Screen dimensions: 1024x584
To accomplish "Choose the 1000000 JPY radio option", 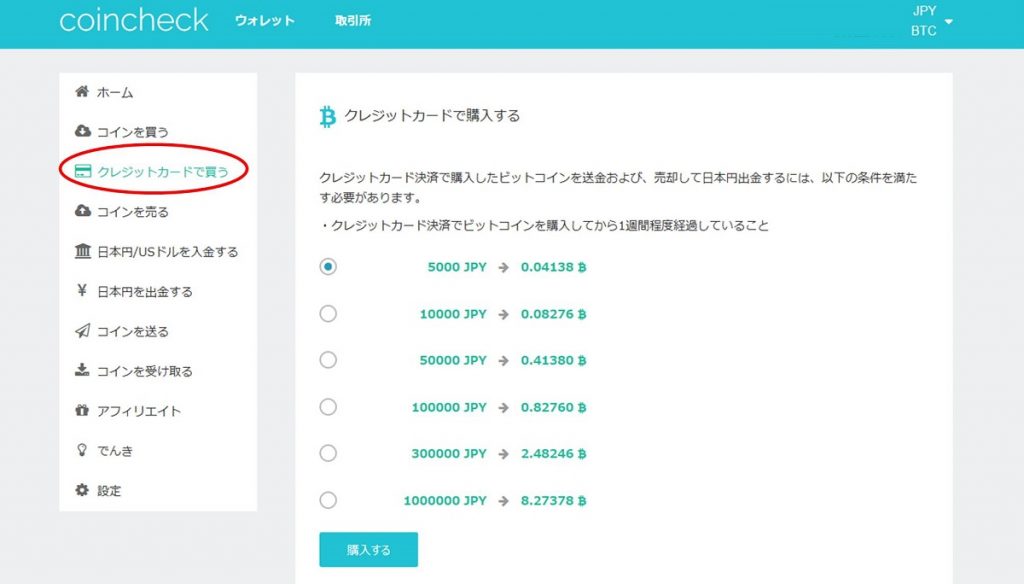I will (x=328, y=500).
